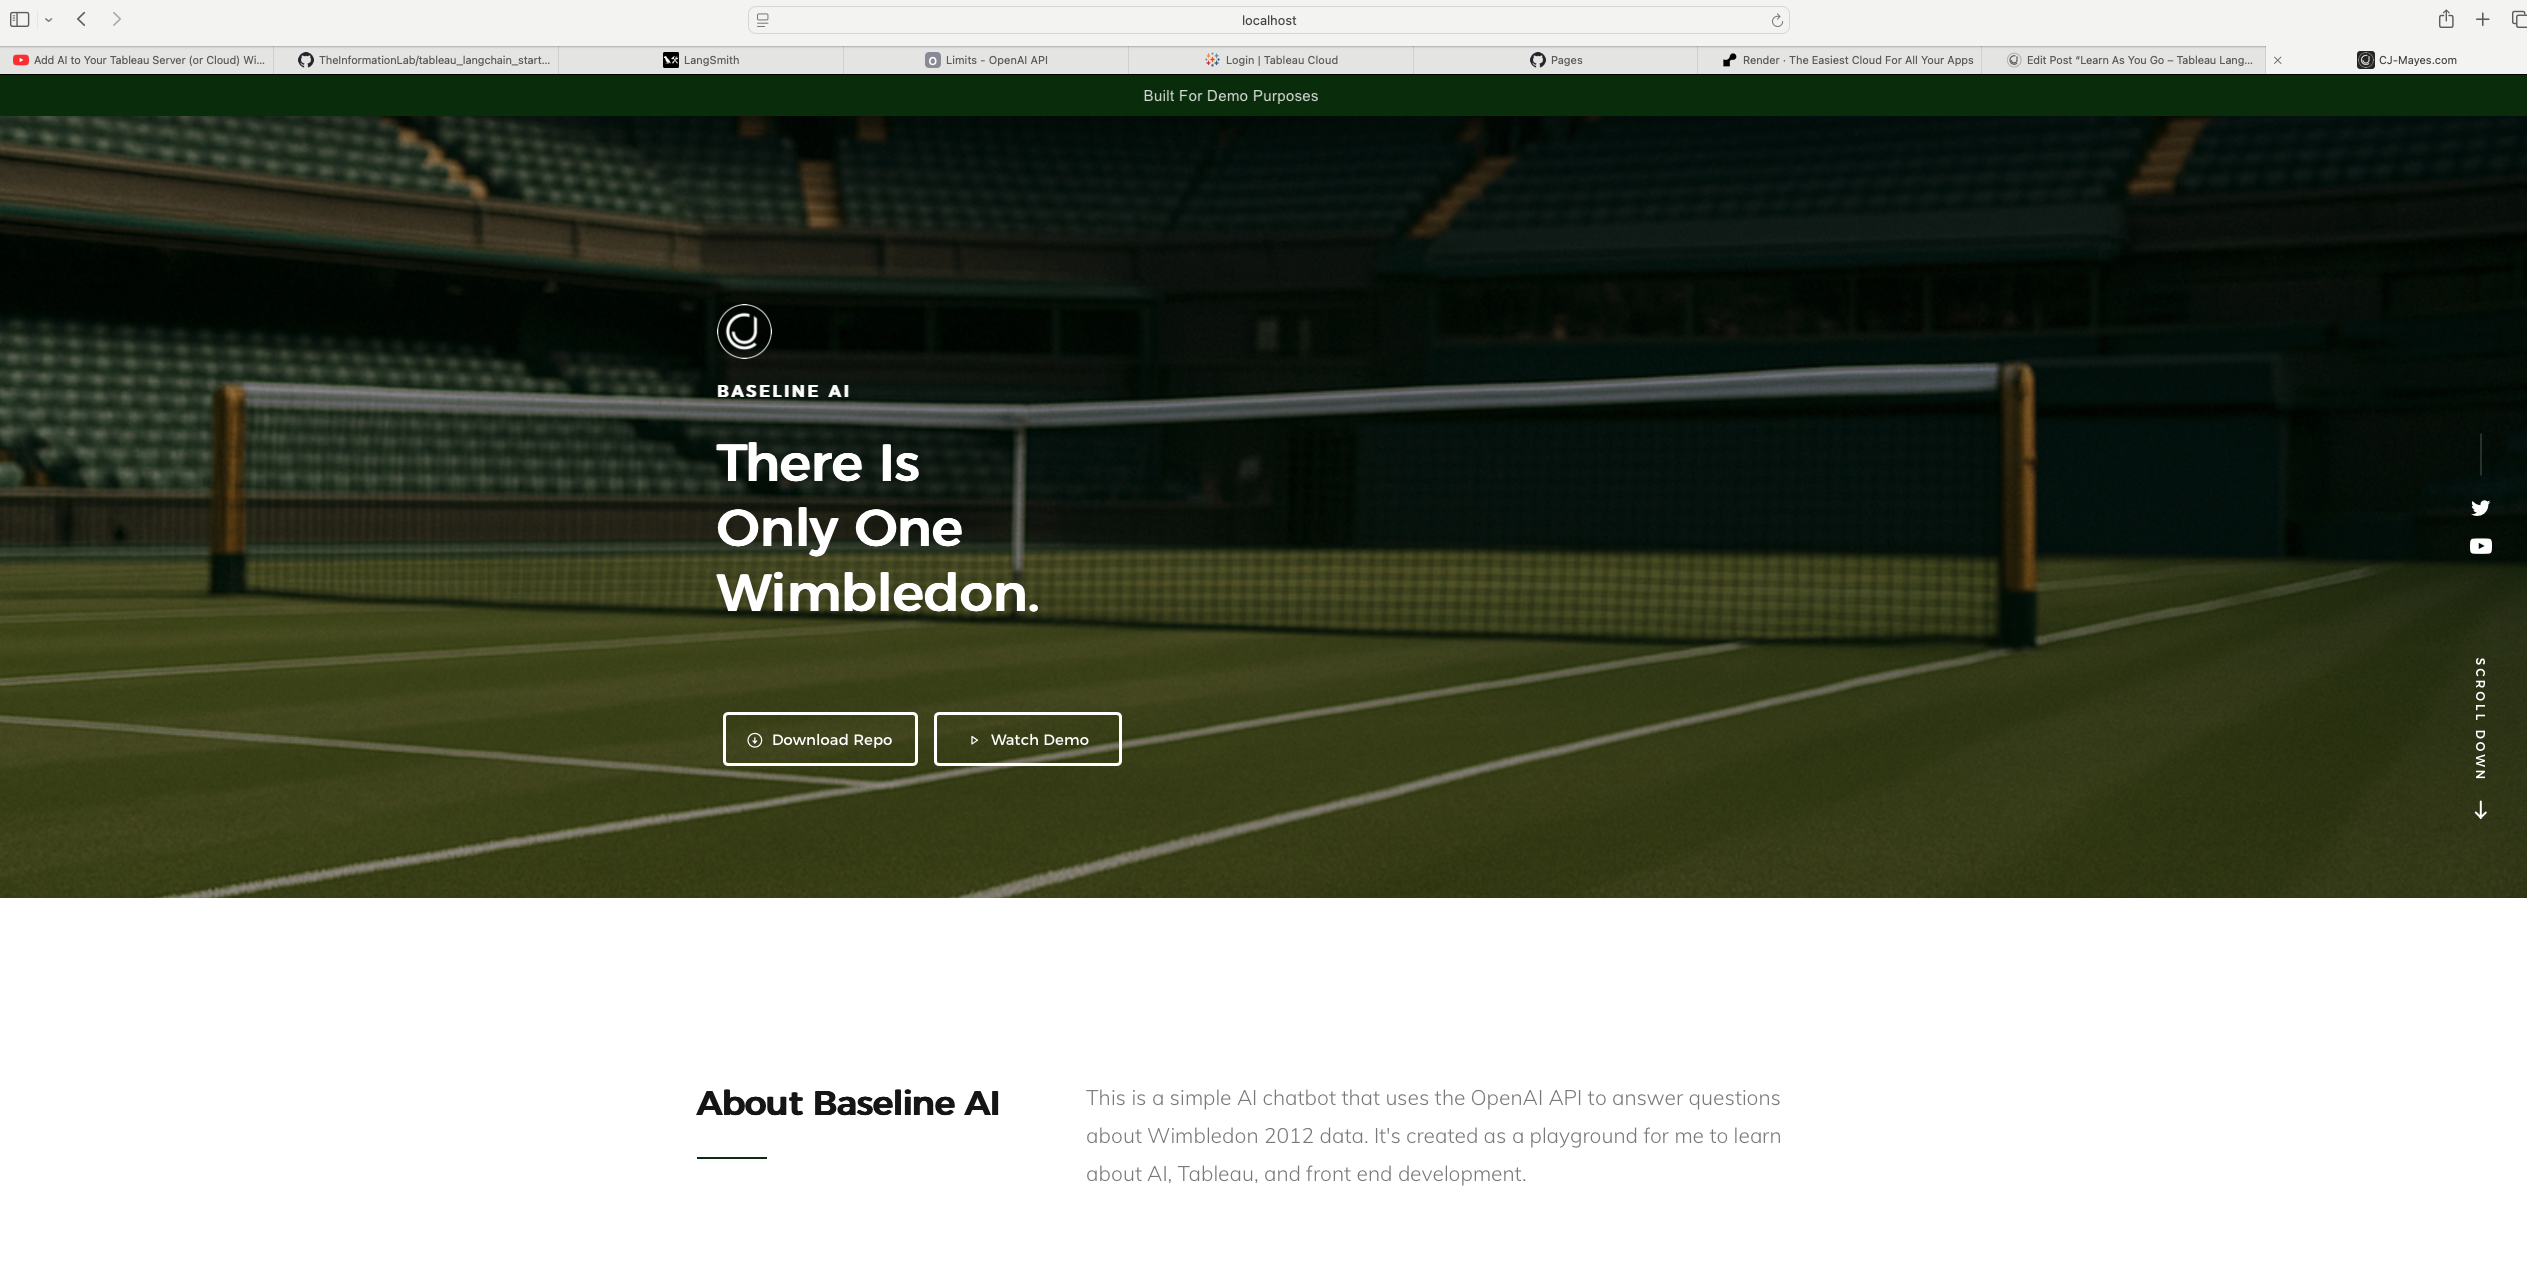Click the Watch Demo button
Screen dimensions: 2527x1261
pos(1028,739)
